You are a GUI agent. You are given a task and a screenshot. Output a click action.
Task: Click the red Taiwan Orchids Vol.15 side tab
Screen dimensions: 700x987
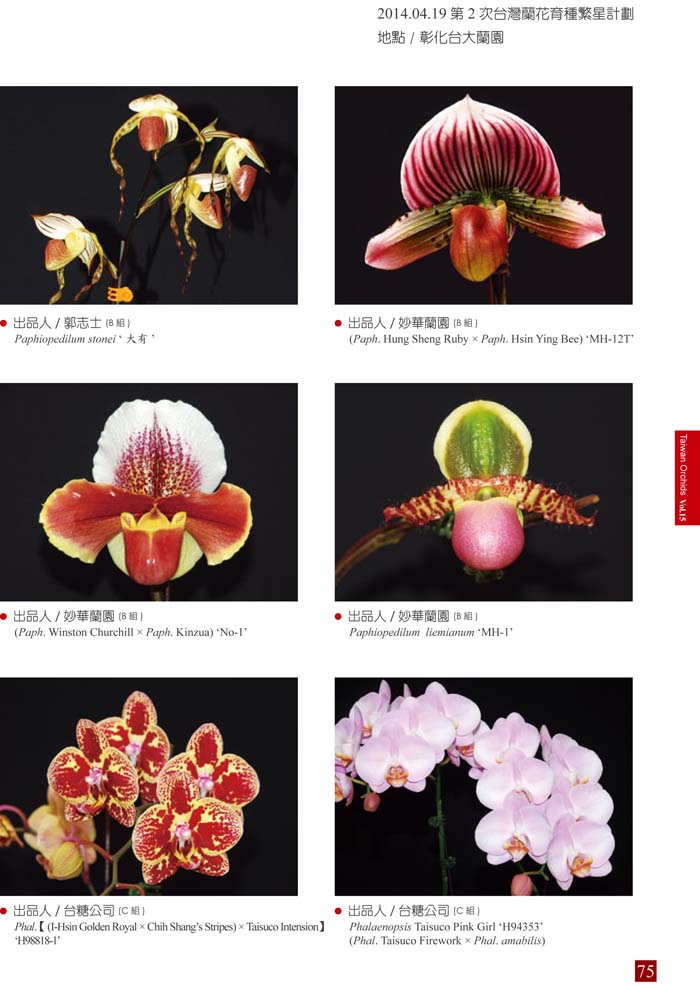[687, 478]
